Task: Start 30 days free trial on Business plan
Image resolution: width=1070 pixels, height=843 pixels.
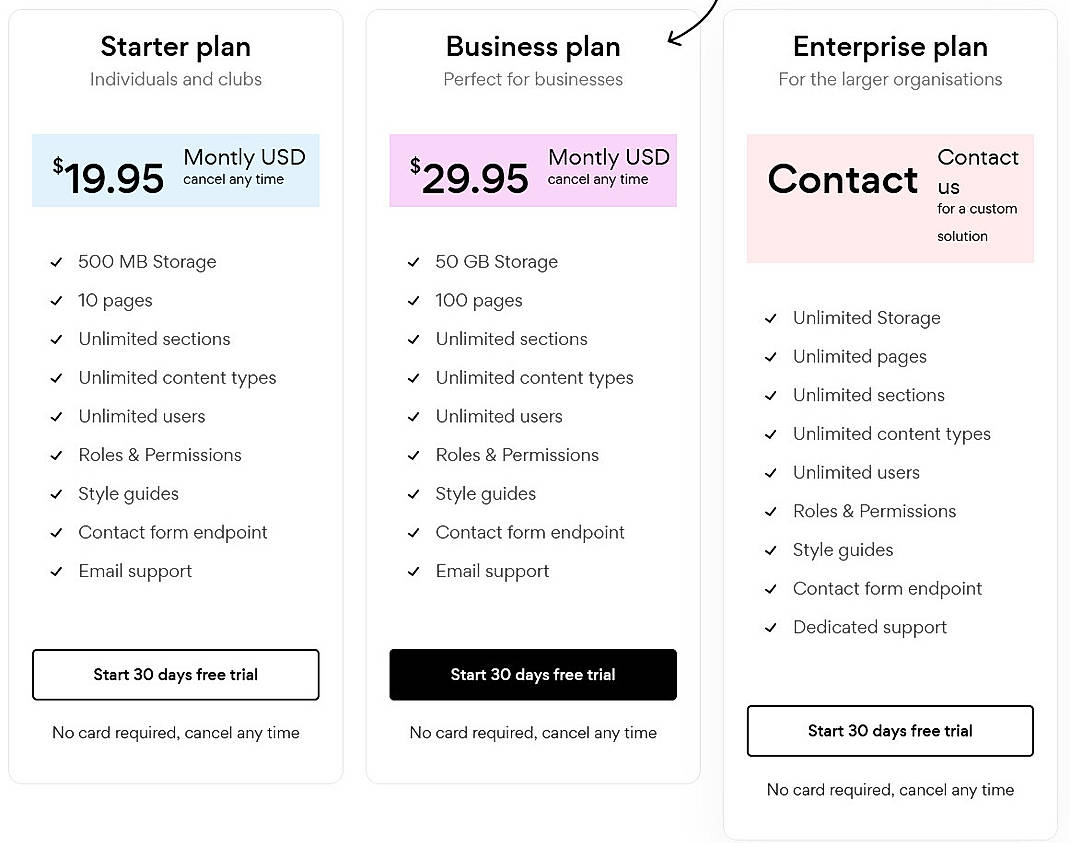Action: (x=533, y=675)
